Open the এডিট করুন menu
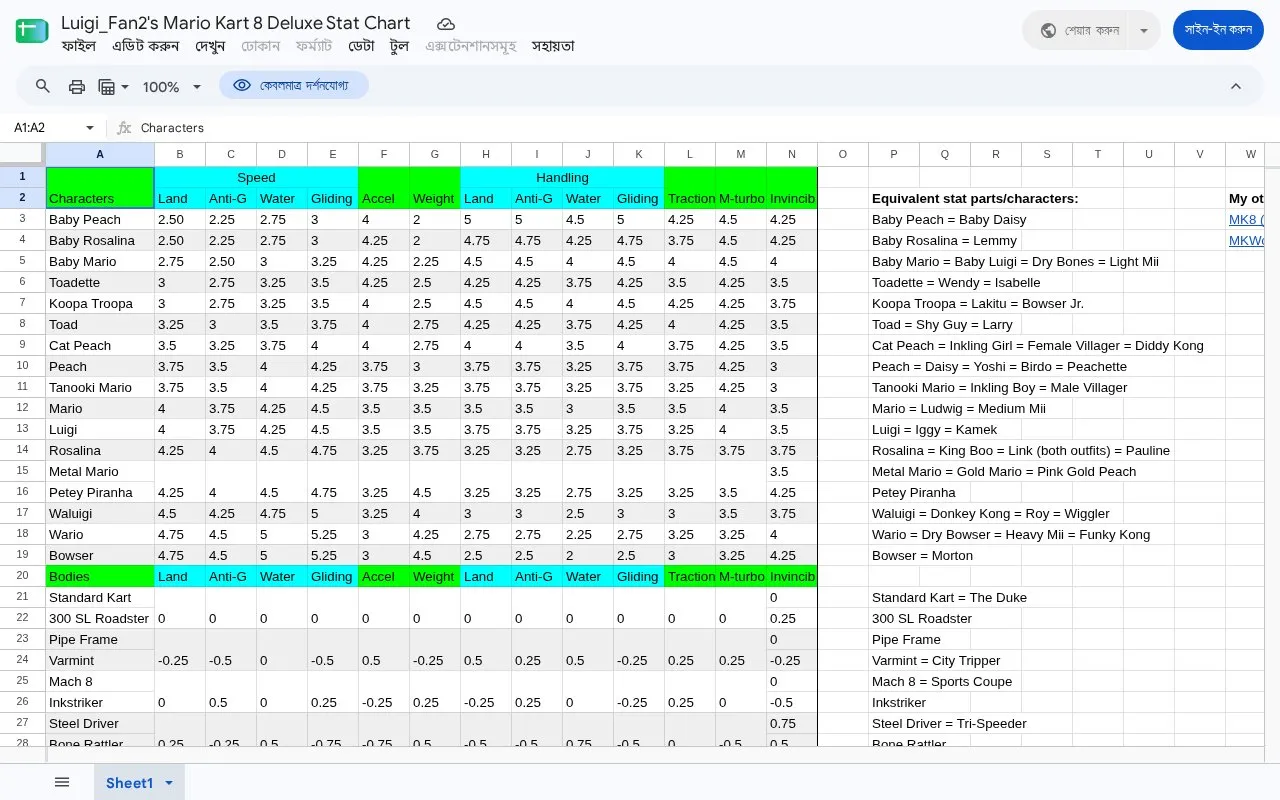The image size is (1280, 800). click(x=146, y=46)
